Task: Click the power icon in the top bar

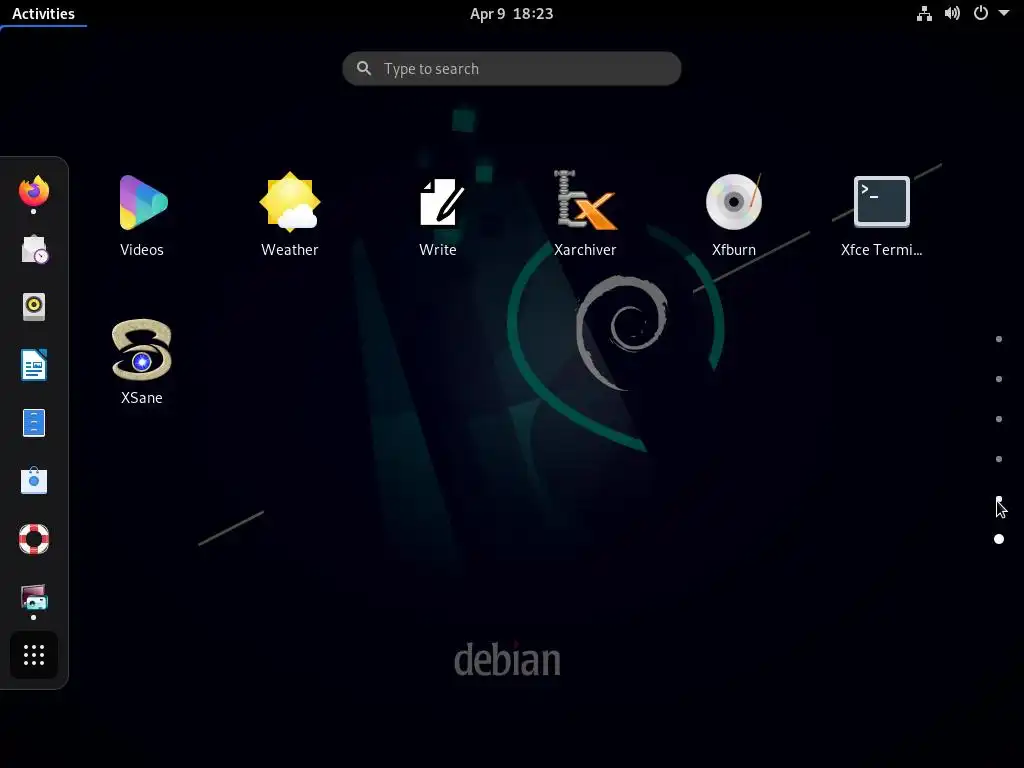Action: pyautogui.click(x=981, y=14)
